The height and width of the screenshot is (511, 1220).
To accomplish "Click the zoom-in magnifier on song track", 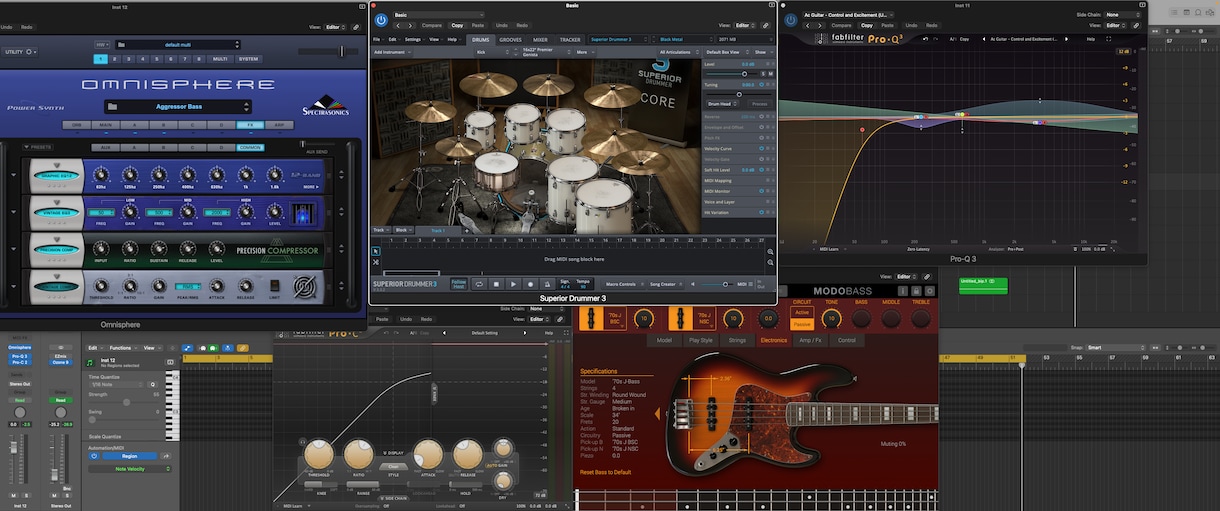I will 771,252.
